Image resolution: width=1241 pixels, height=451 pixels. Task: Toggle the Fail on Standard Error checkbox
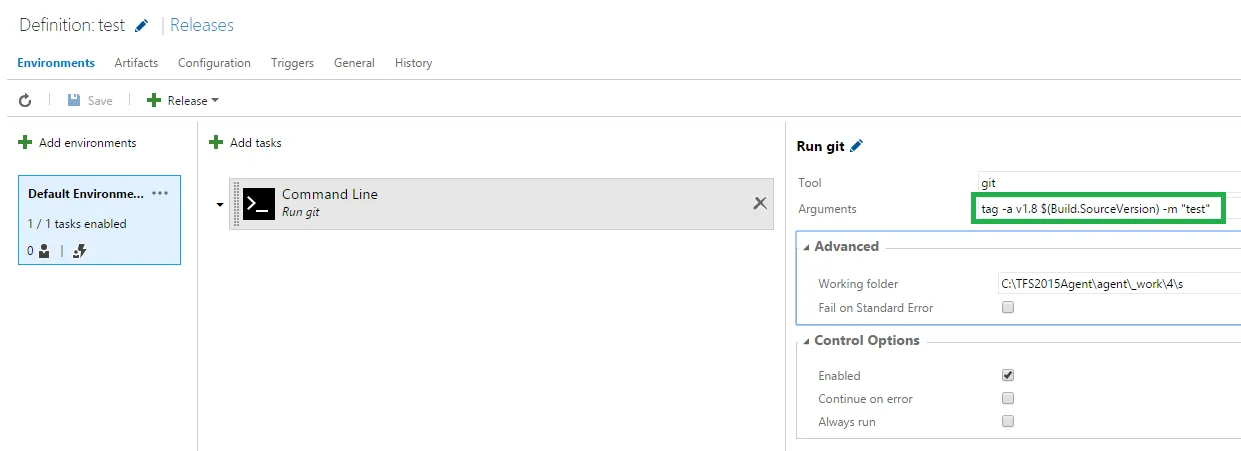(1008, 308)
